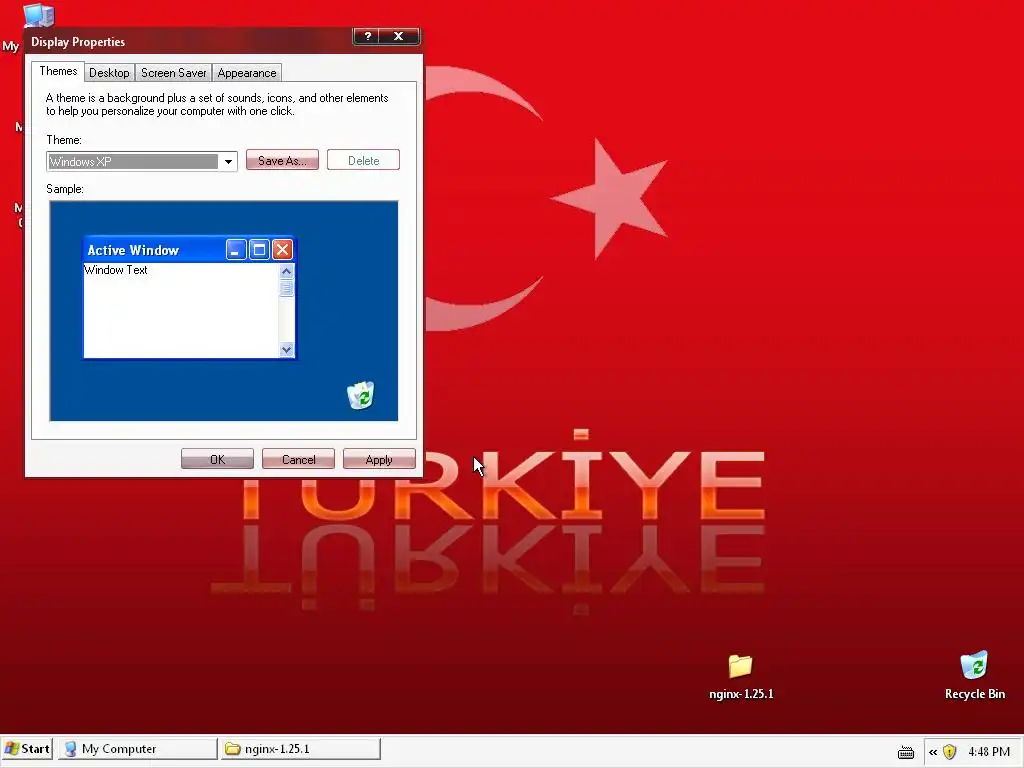Click the Windows security shield tray icon

[x=950, y=752]
